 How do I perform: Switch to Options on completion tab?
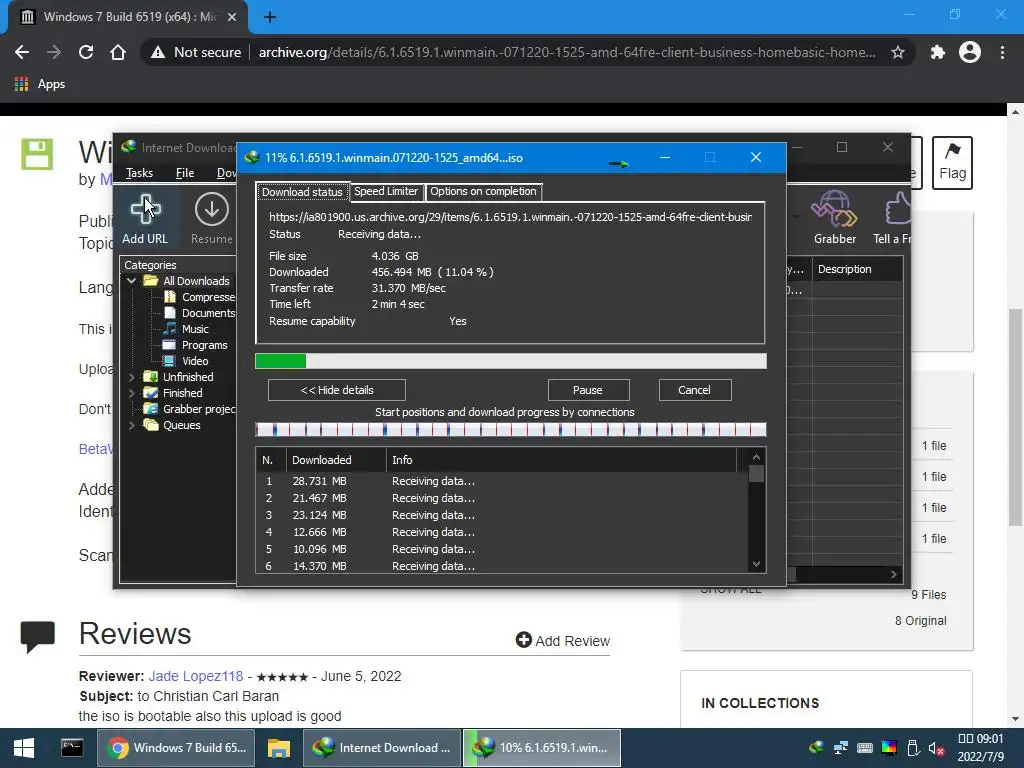[483, 191]
